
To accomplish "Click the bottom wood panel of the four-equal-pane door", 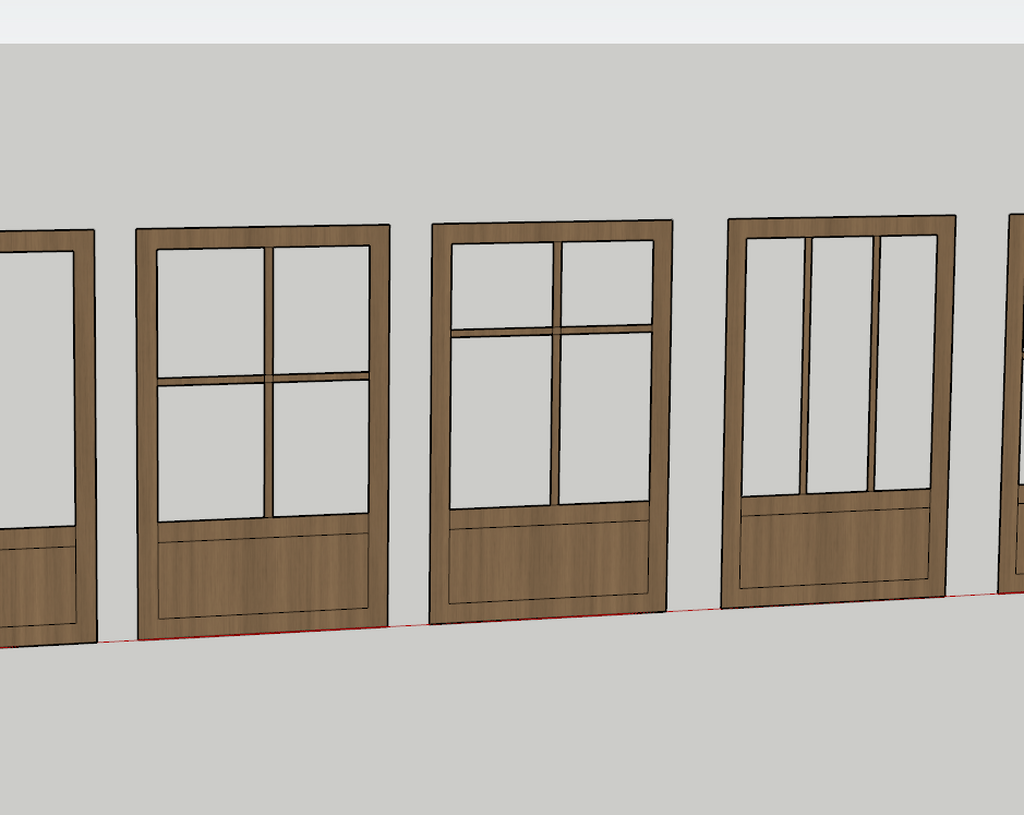I will [x=263, y=575].
